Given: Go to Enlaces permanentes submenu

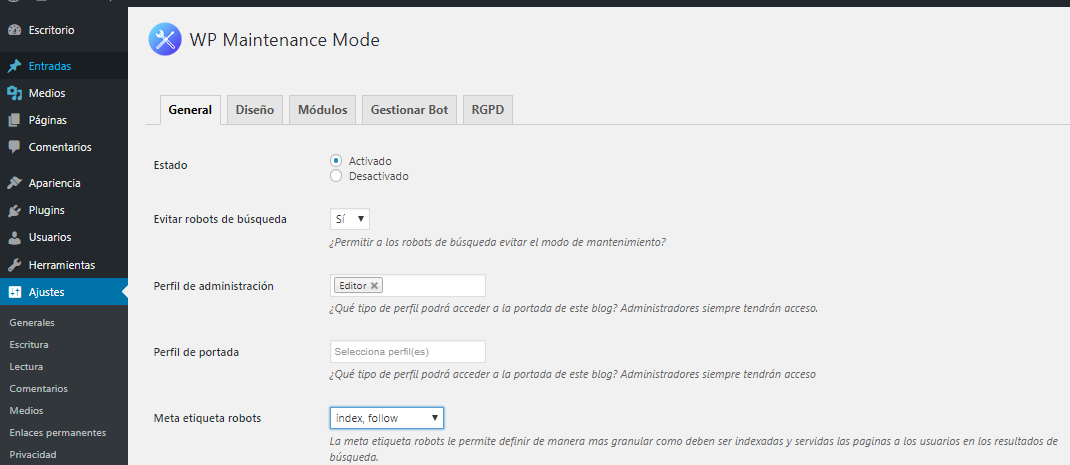Looking at the screenshot, I should coord(57,433).
